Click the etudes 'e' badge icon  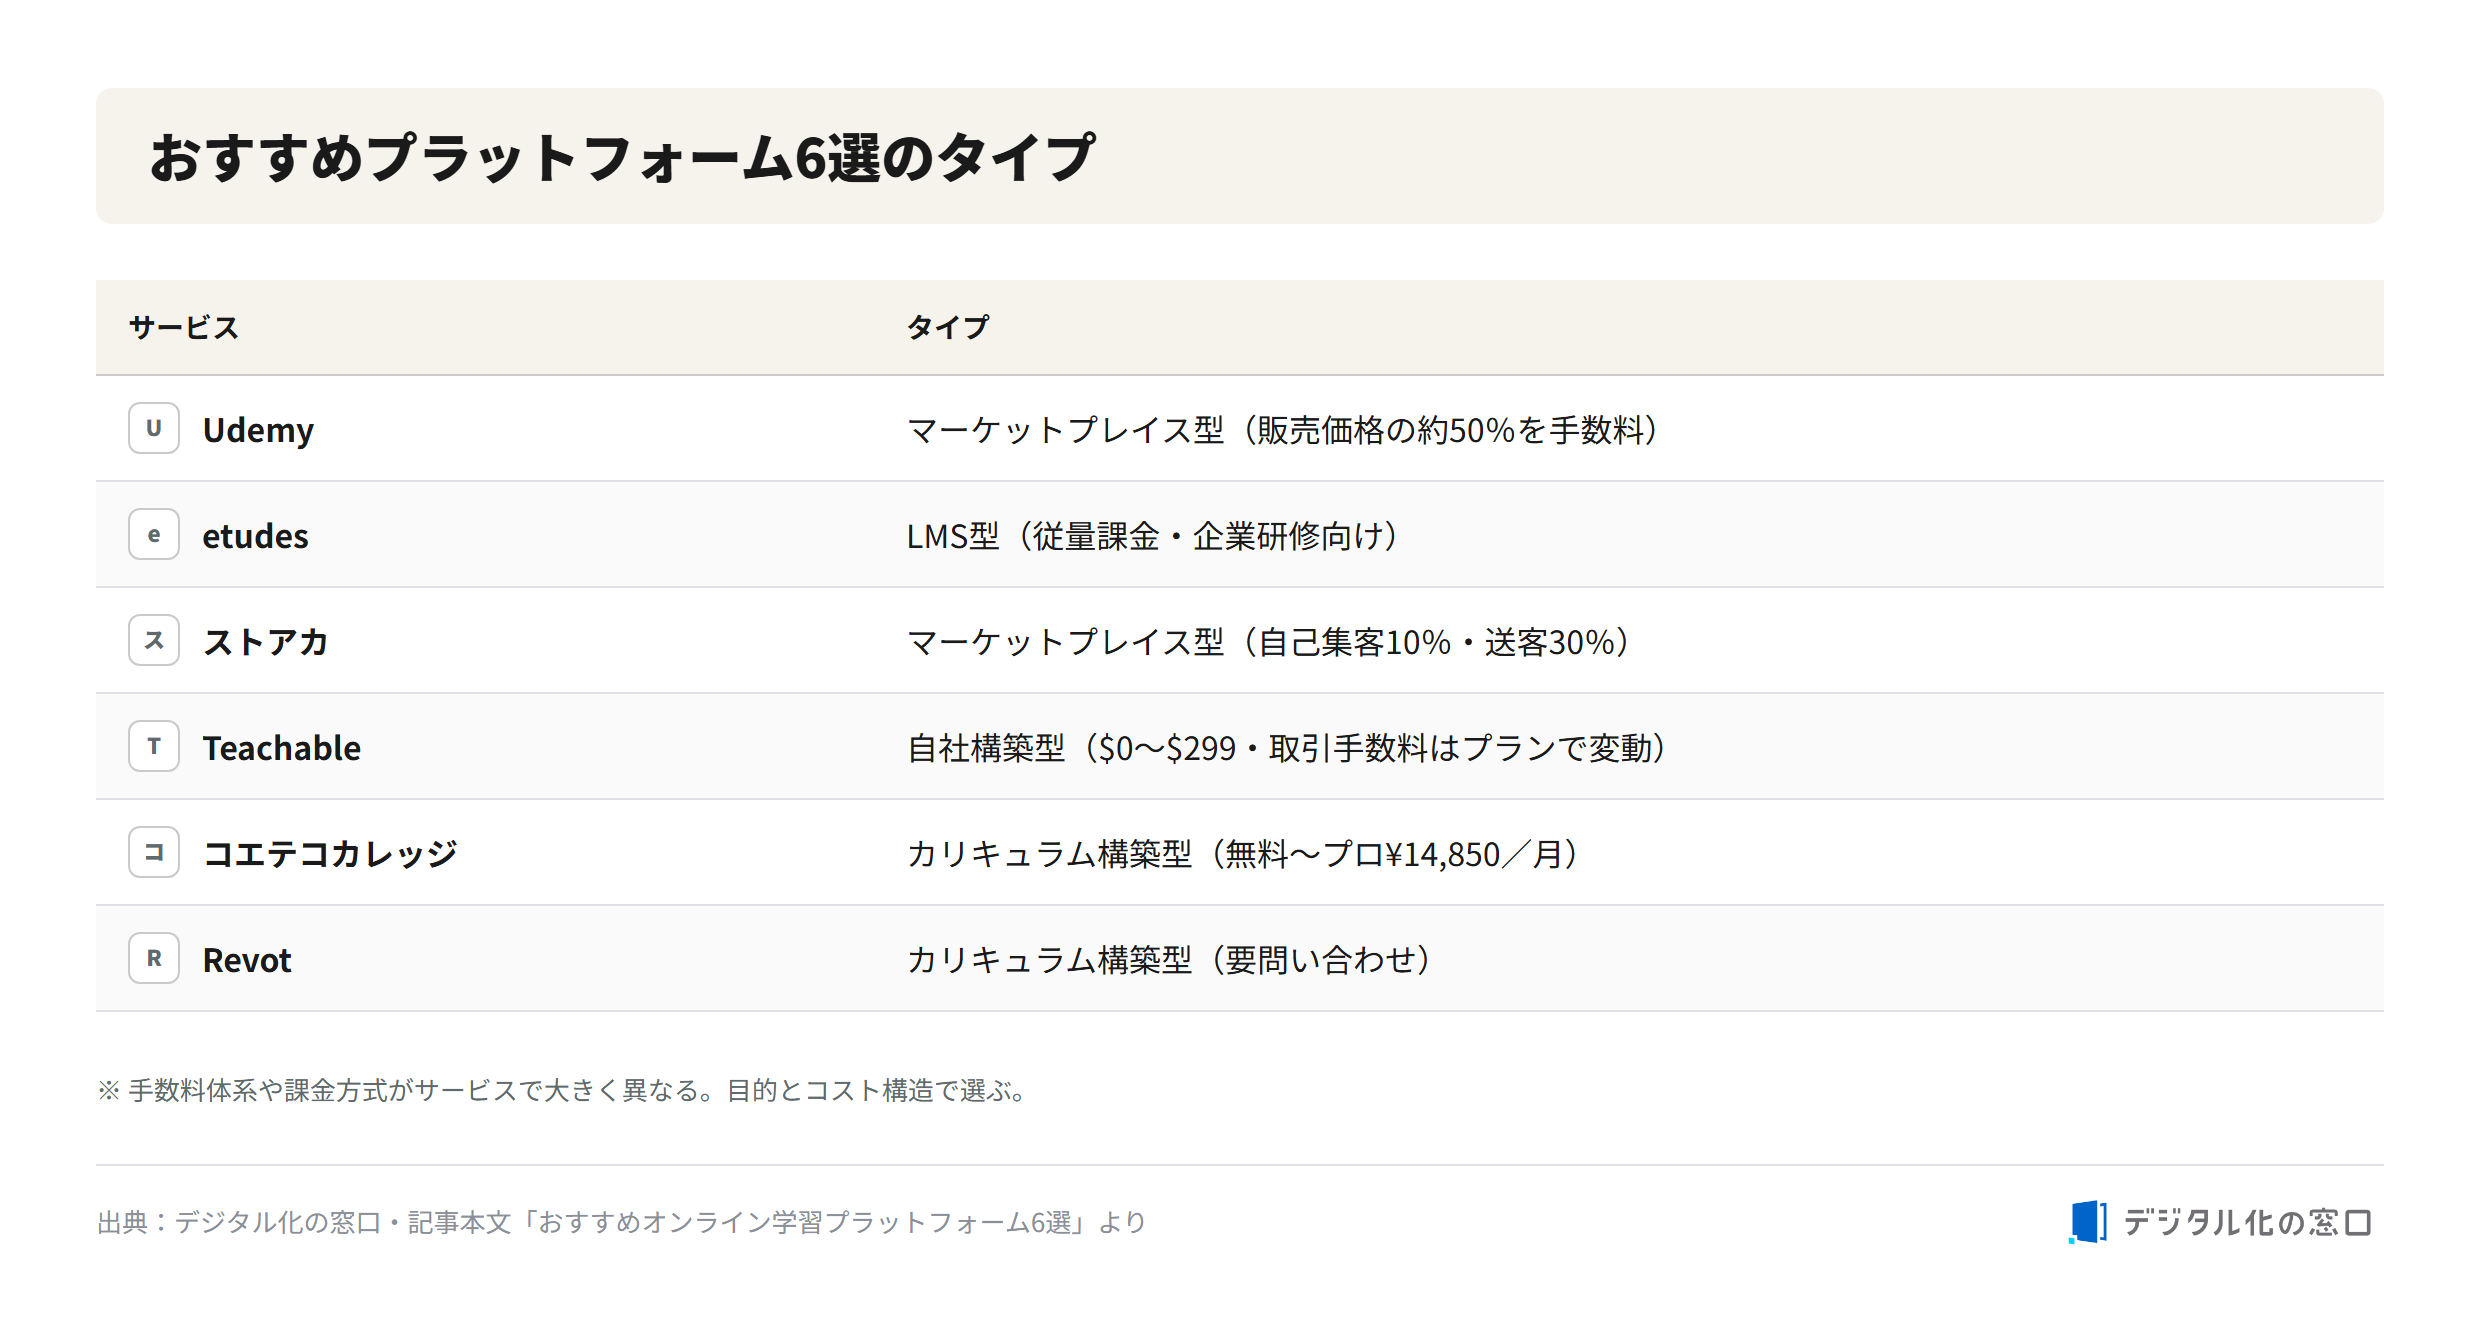pyautogui.click(x=154, y=534)
